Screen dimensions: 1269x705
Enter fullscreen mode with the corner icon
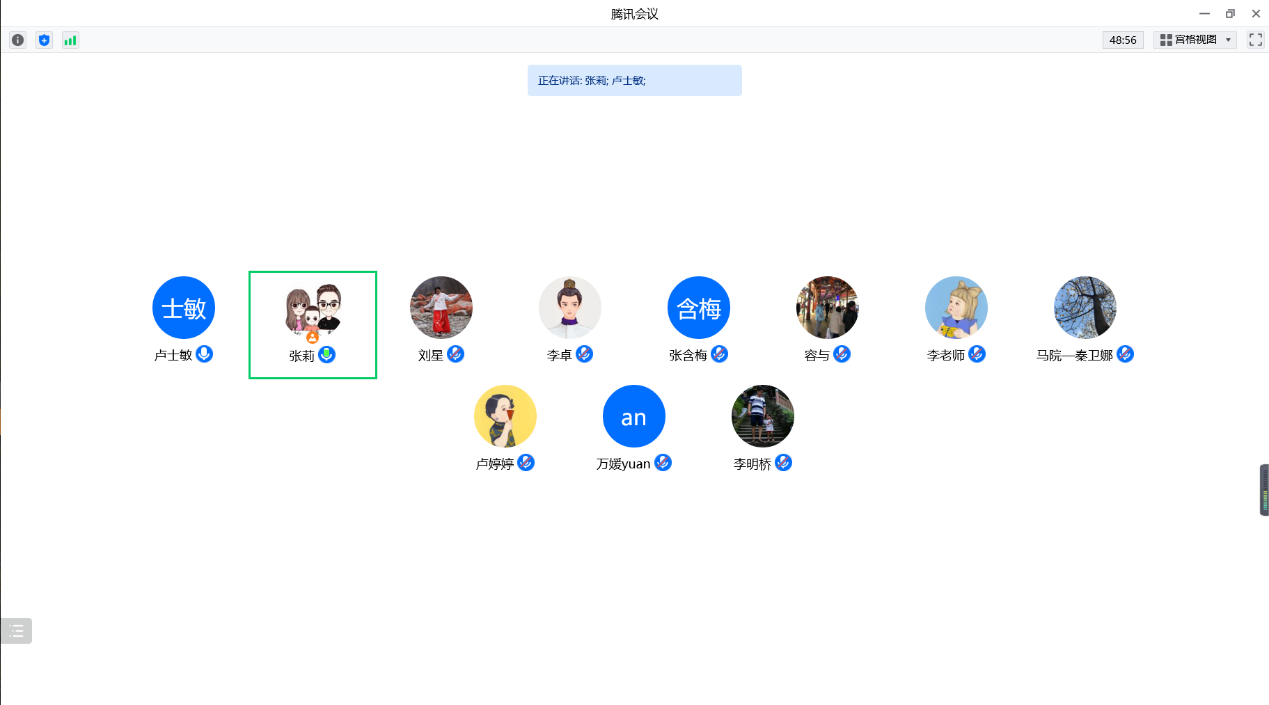(x=1256, y=40)
